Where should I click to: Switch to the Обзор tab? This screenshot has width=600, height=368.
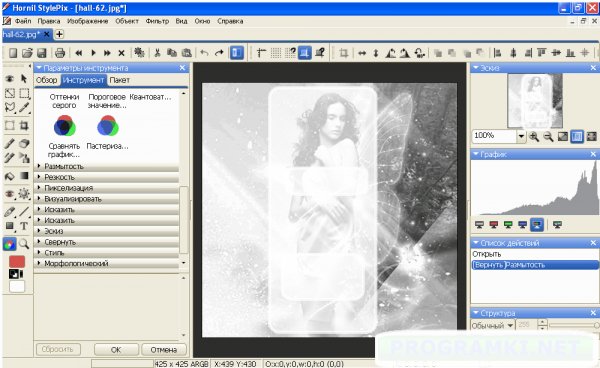(47, 80)
